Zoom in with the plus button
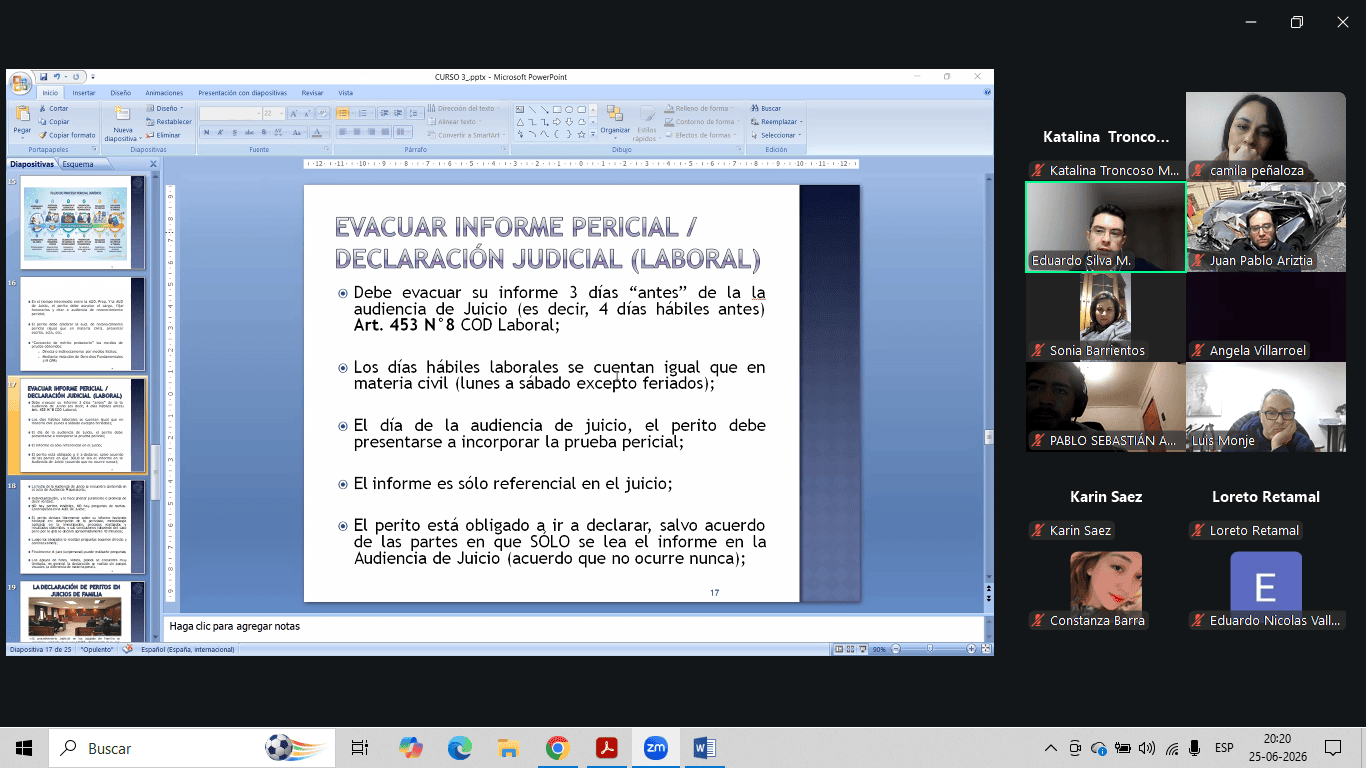Image resolution: width=1366 pixels, height=768 pixels. [x=971, y=649]
